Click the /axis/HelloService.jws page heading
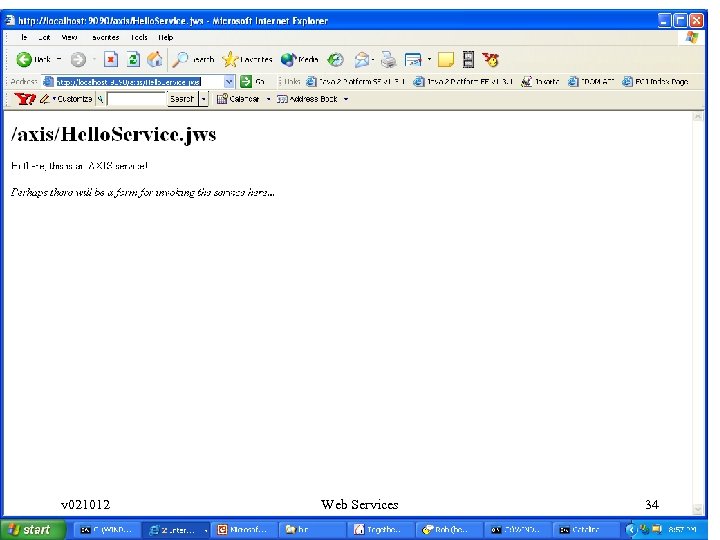The width and height of the screenshot is (720, 540). click(113, 134)
